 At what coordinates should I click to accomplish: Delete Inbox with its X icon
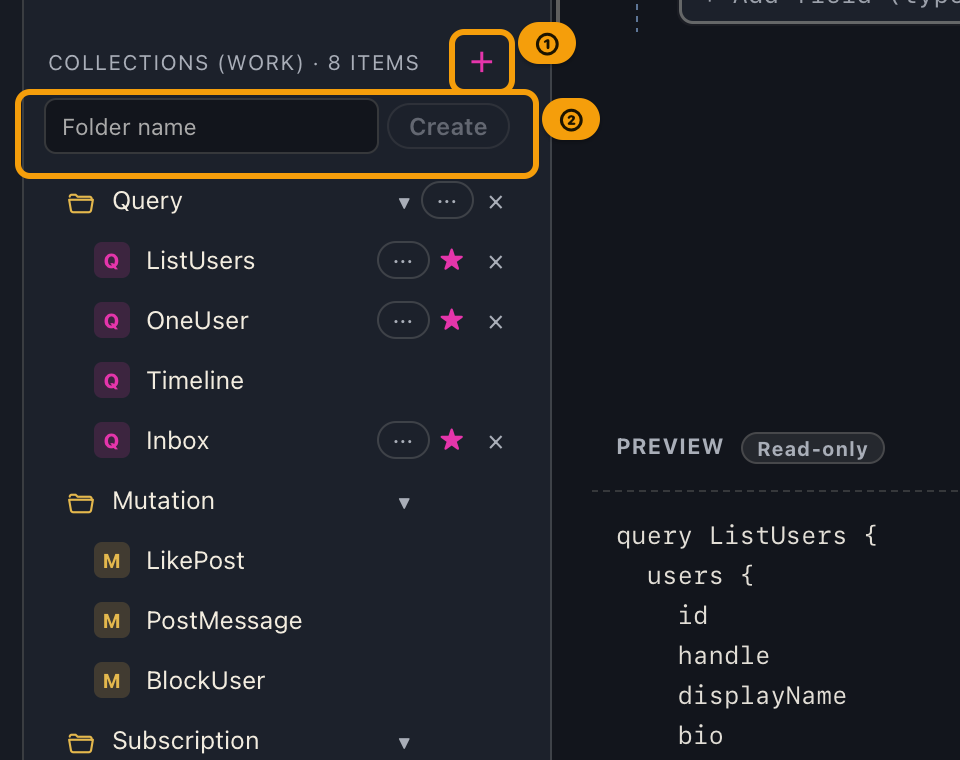[496, 442]
